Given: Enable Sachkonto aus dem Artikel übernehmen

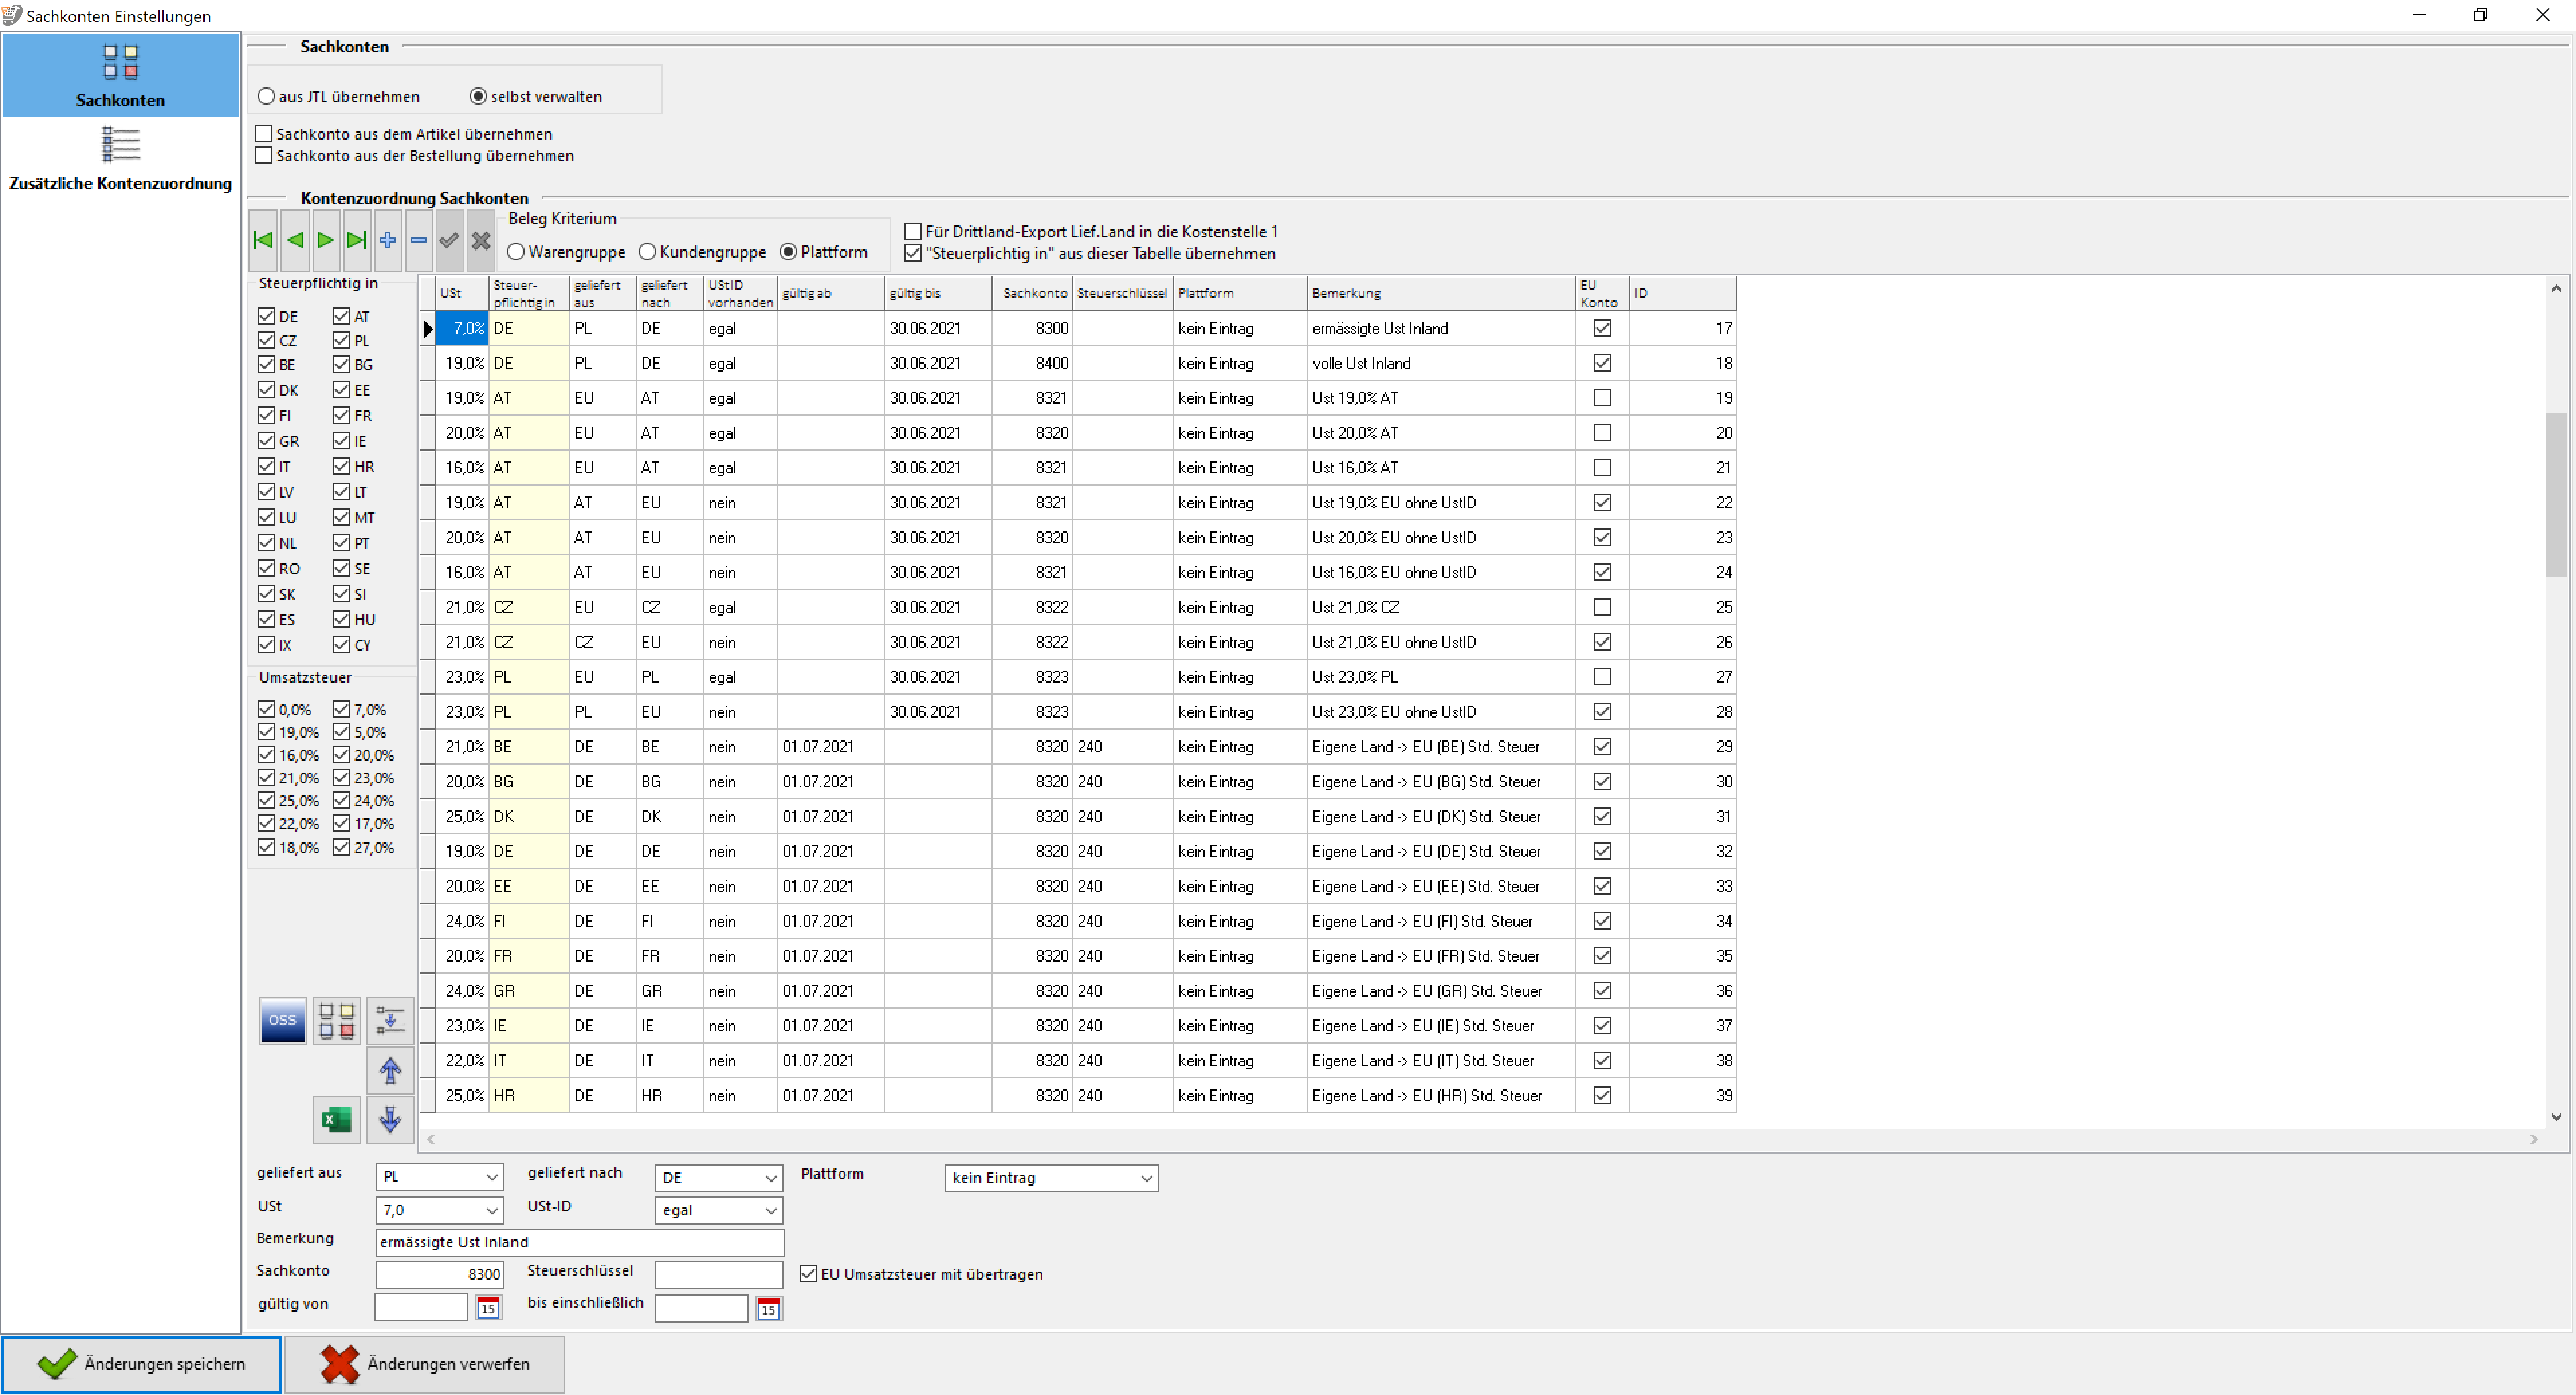Looking at the screenshot, I should point(265,134).
